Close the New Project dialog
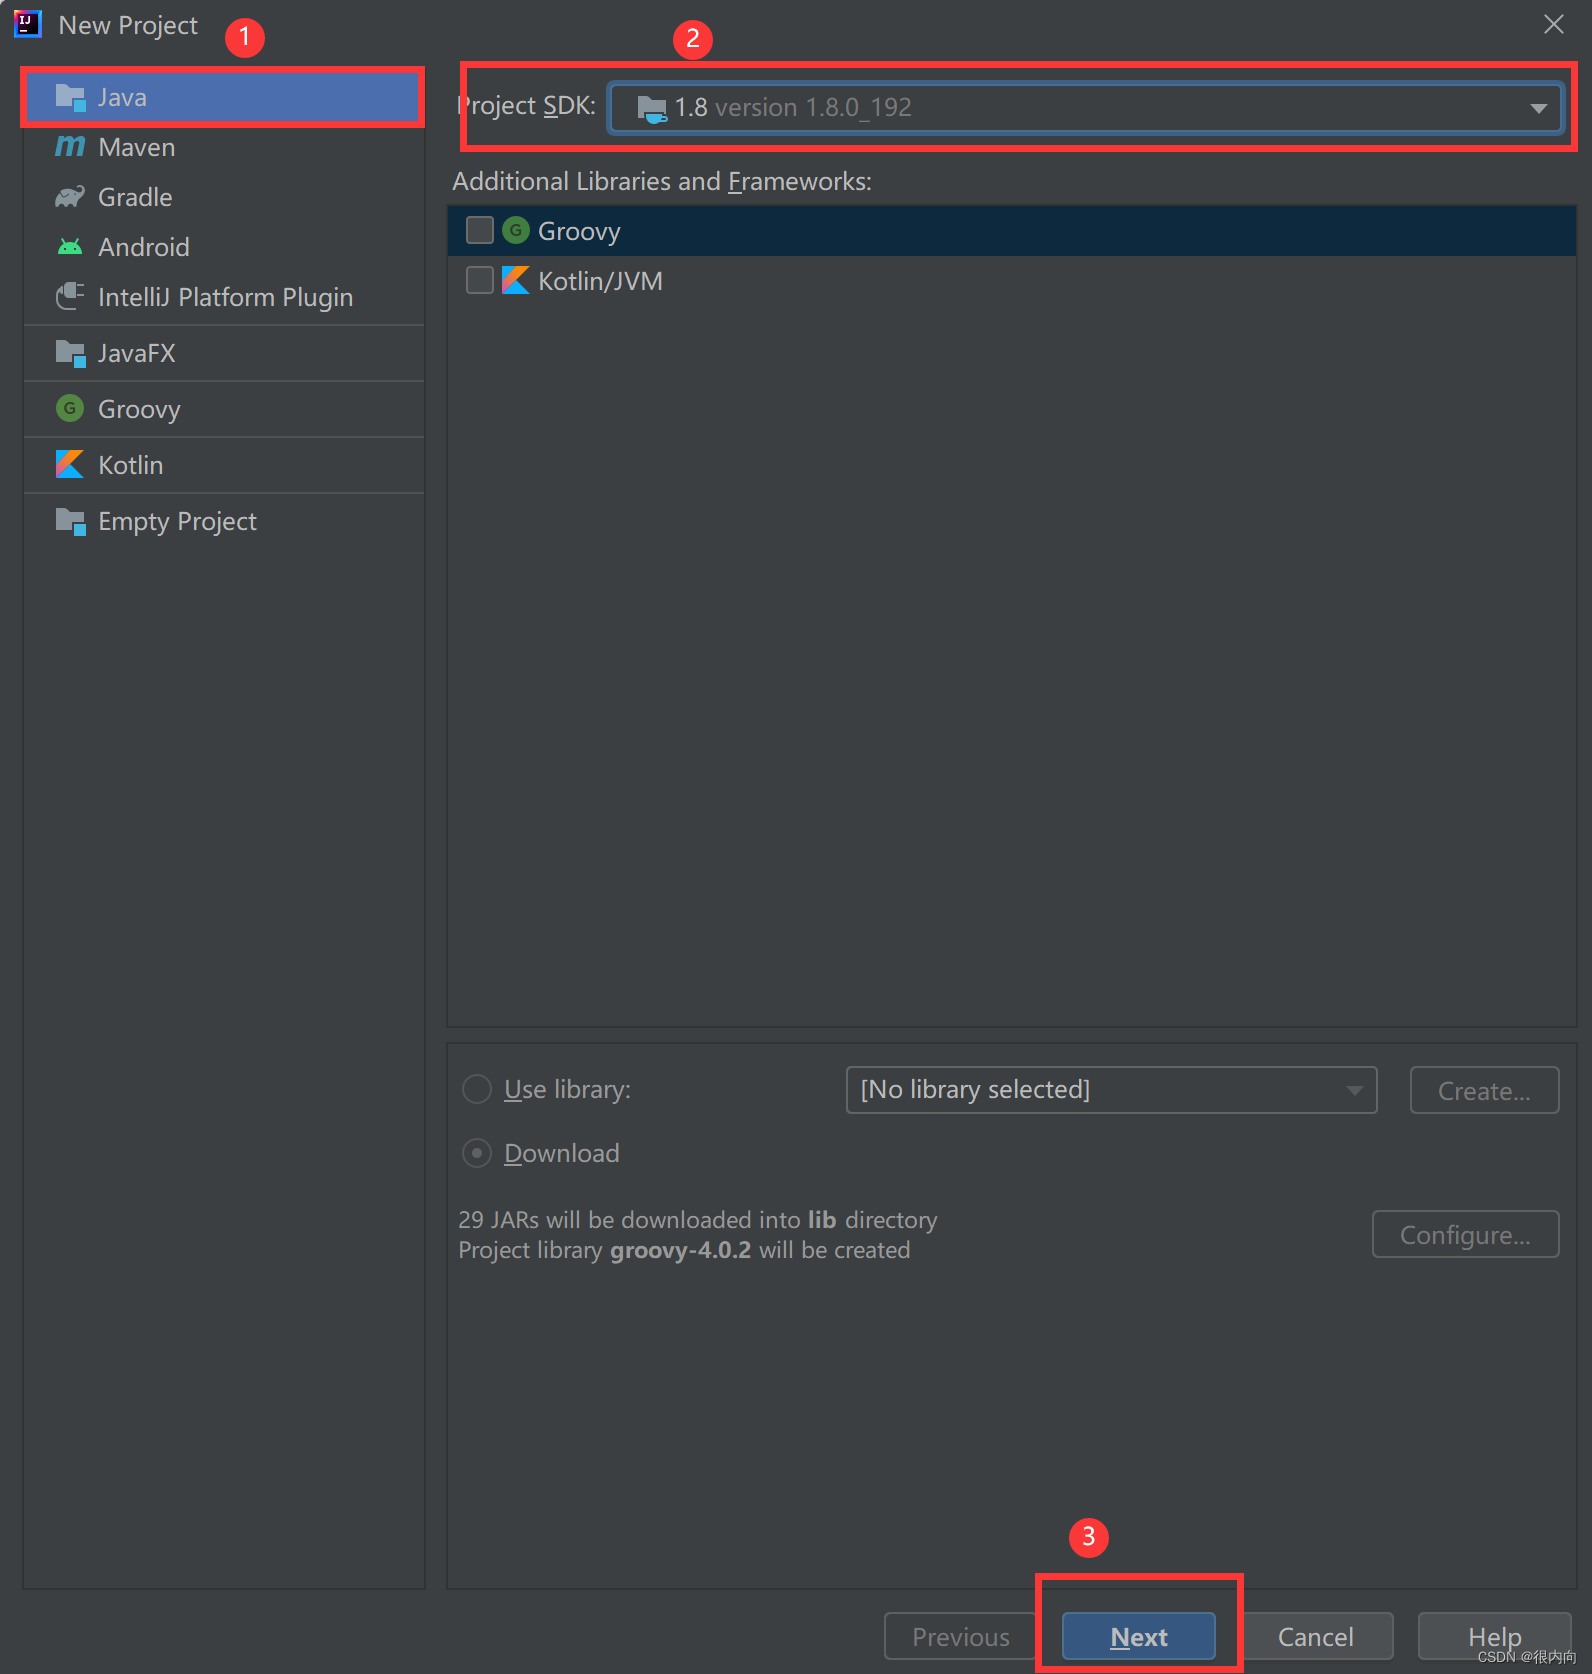 pos(1553,24)
